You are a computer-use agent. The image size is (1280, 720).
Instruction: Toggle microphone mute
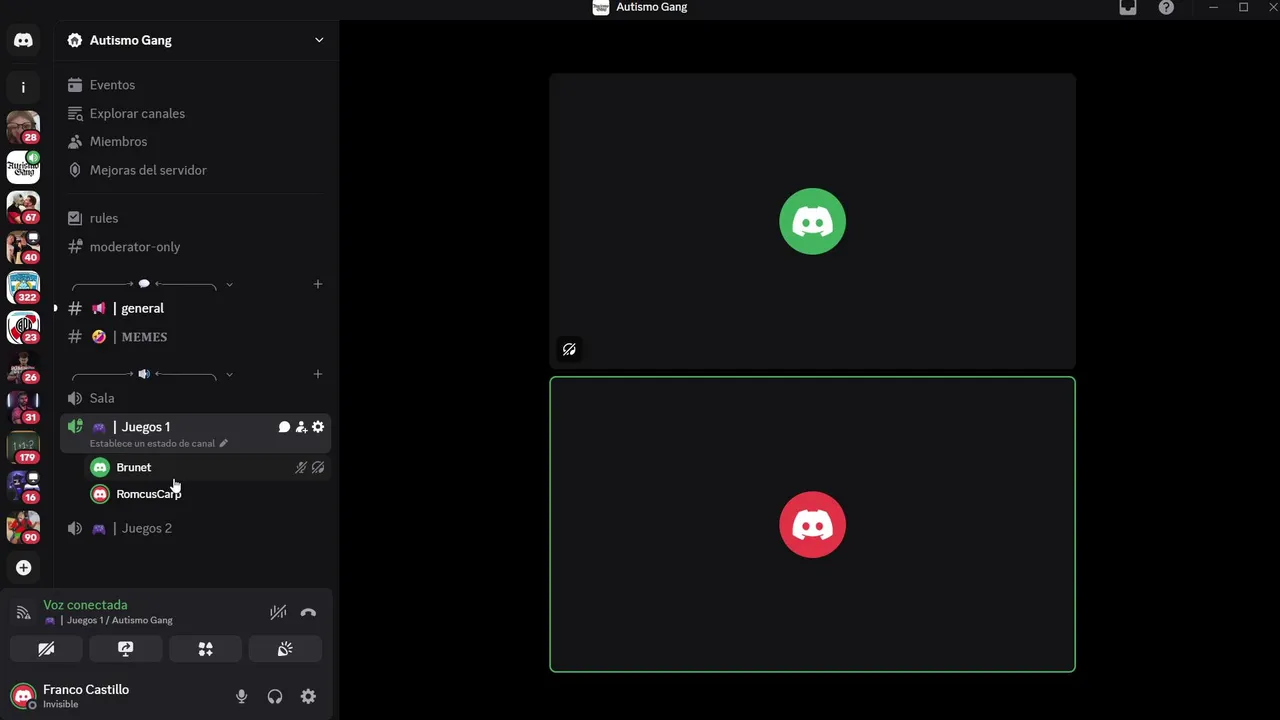click(241, 696)
